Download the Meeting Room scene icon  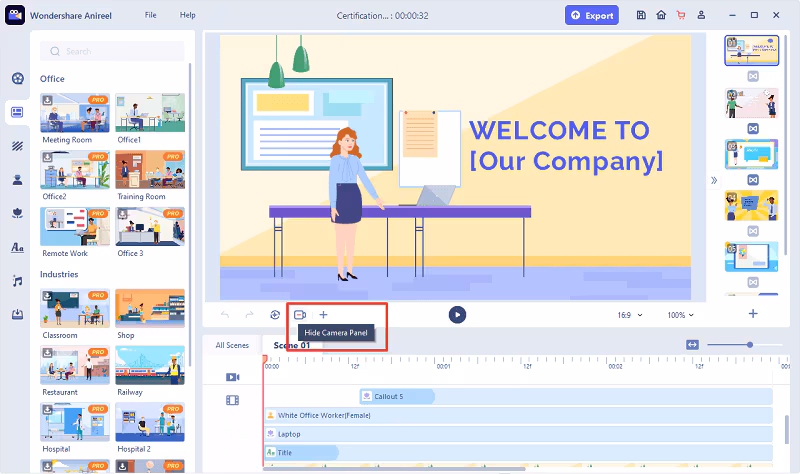pyautogui.click(x=47, y=100)
